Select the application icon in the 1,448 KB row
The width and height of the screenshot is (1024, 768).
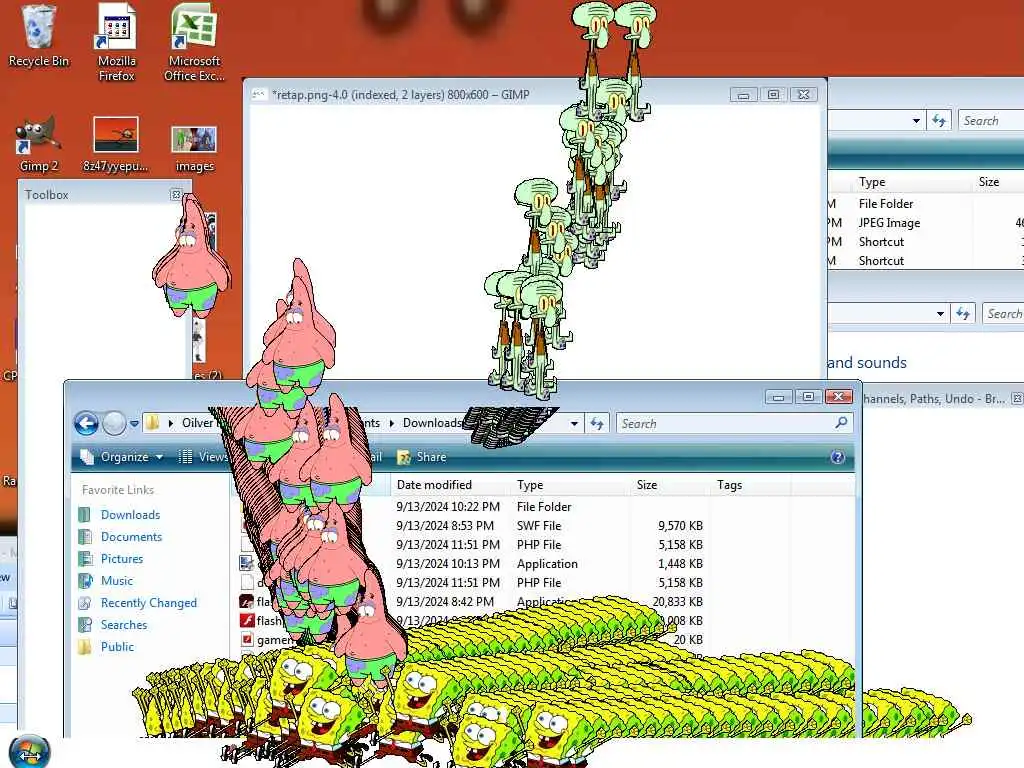(247, 563)
